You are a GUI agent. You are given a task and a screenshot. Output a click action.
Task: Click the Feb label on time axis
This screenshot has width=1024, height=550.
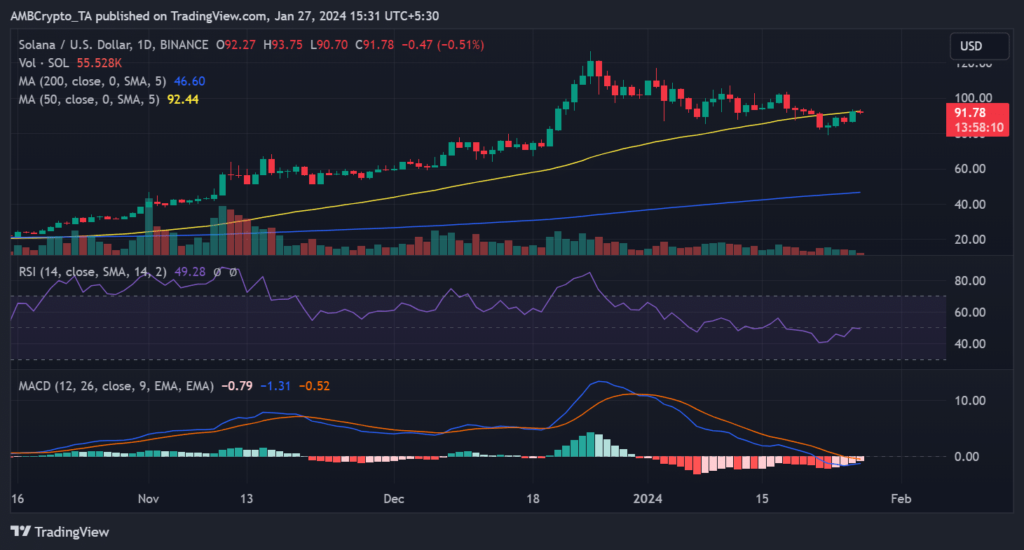coord(901,499)
